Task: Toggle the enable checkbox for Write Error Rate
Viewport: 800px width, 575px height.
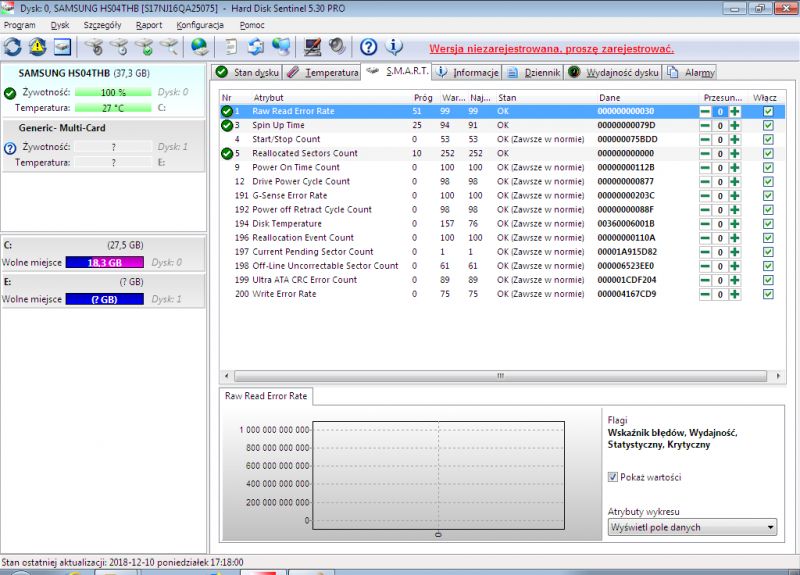Action: 768,294
